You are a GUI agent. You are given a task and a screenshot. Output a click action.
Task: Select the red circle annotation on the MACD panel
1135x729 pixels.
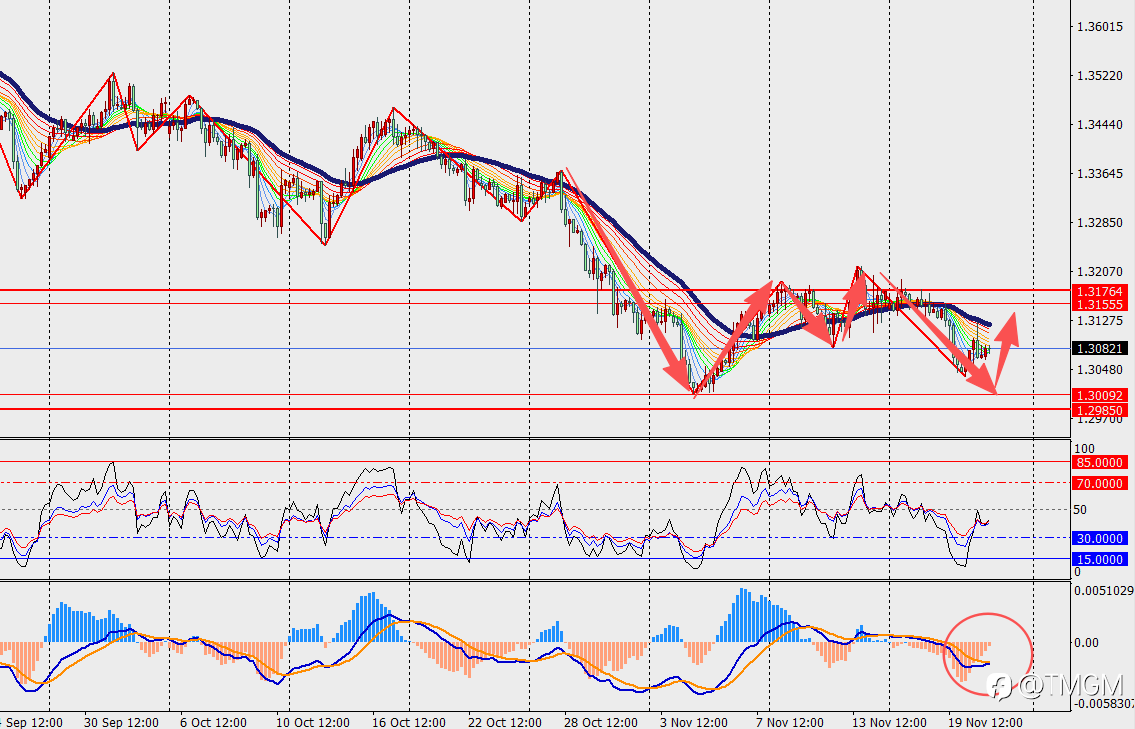pos(987,654)
